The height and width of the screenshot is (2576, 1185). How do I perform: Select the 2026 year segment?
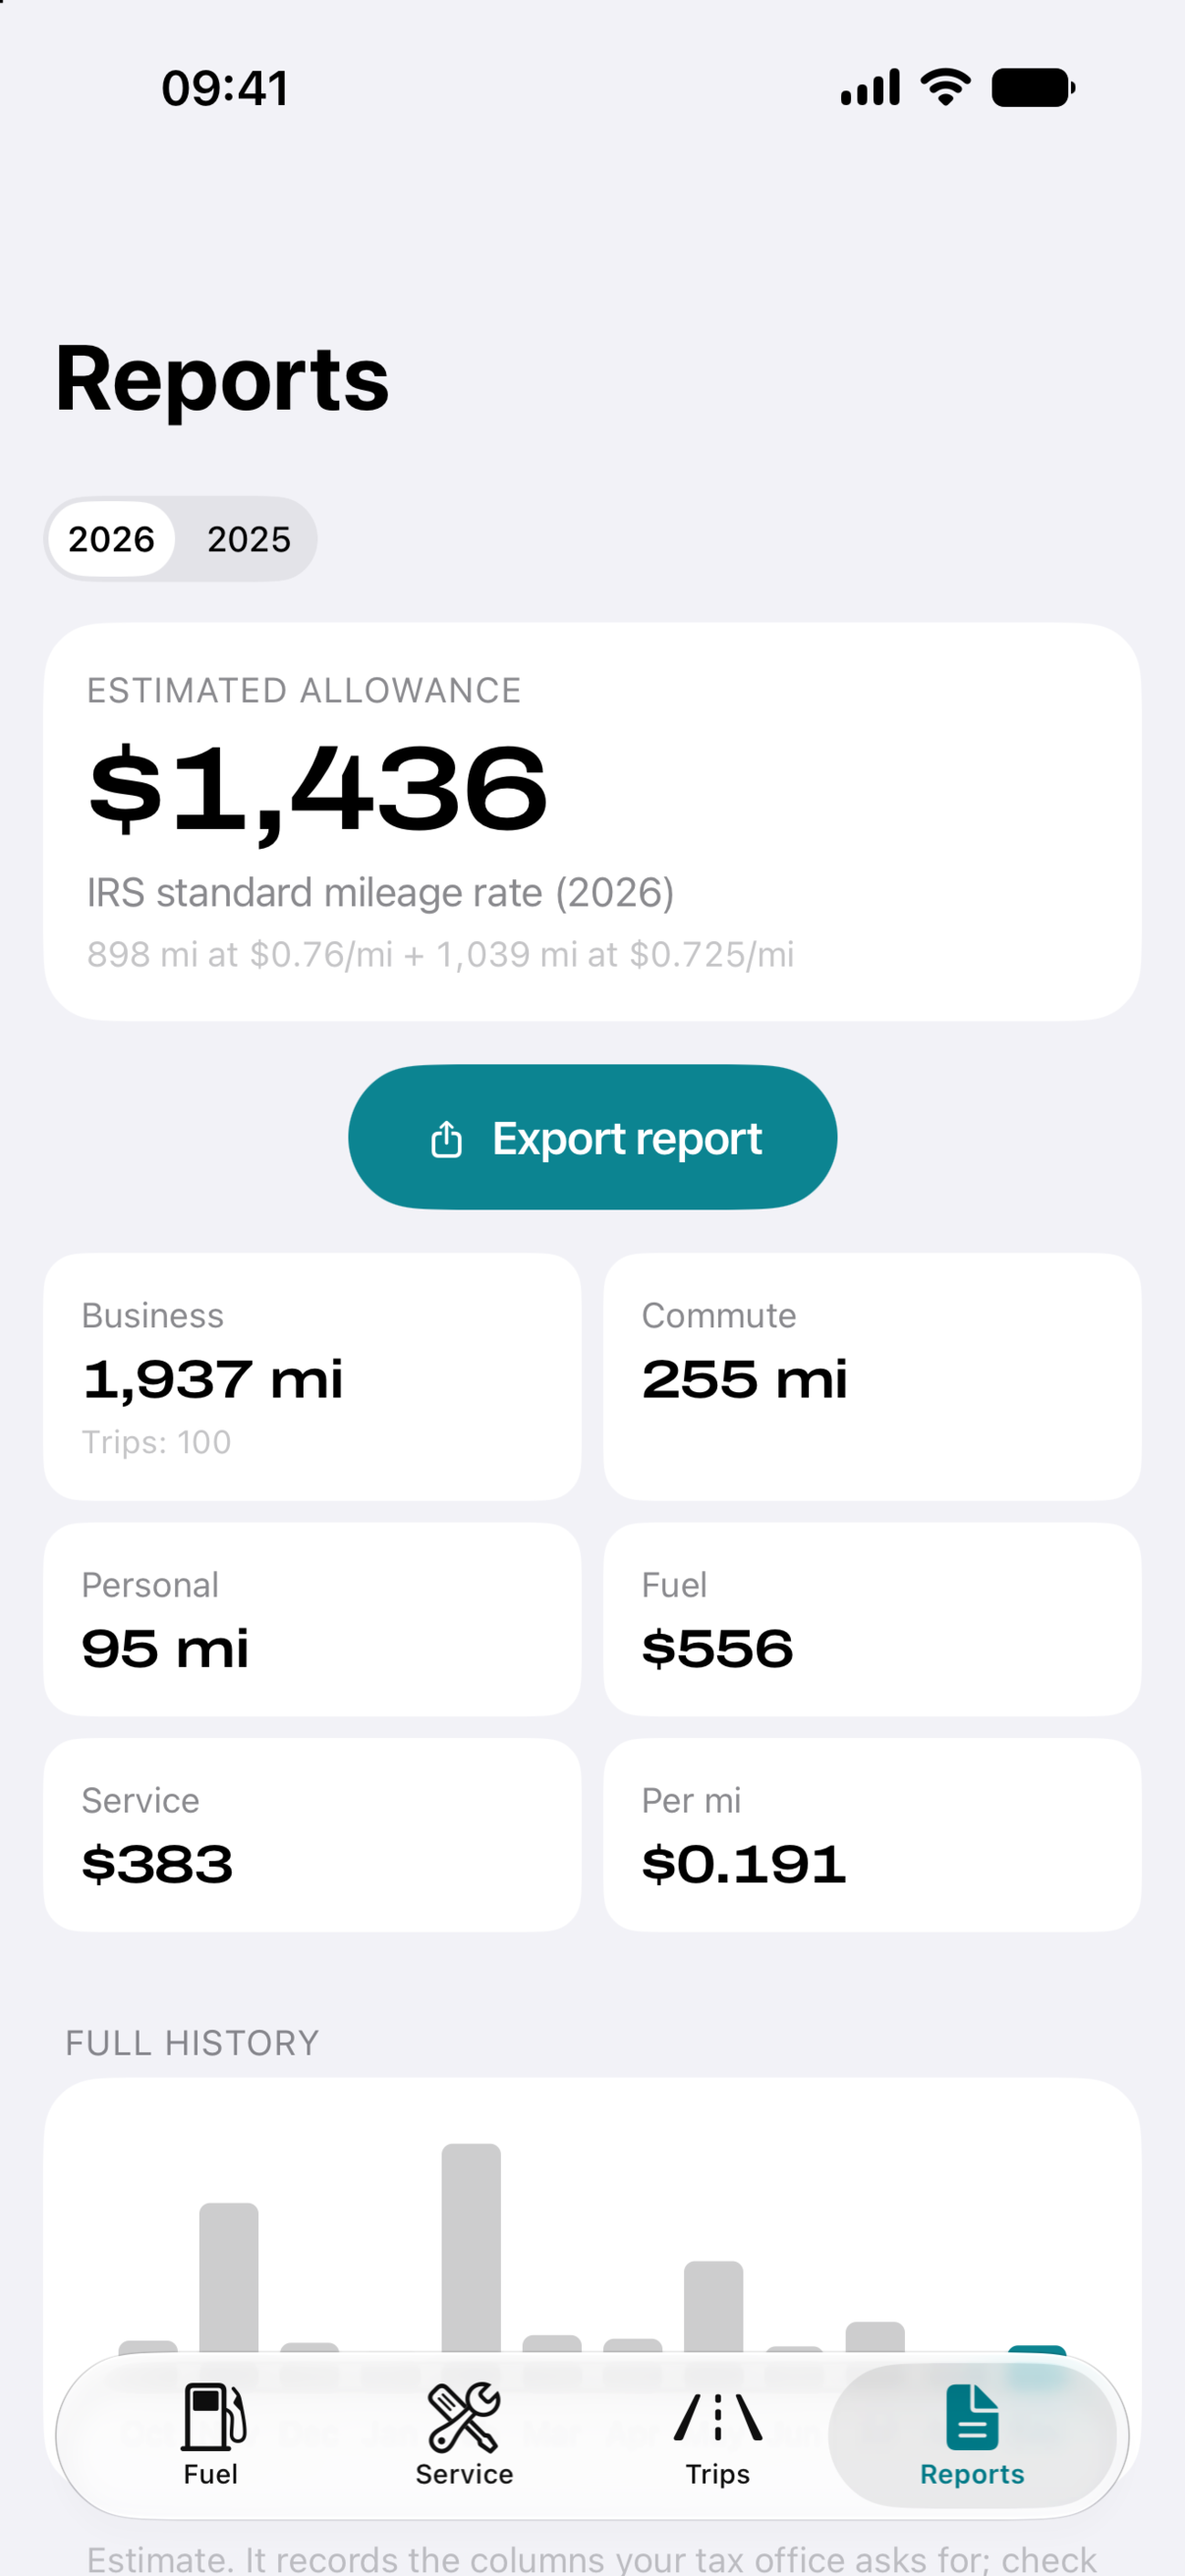(x=111, y=539)
